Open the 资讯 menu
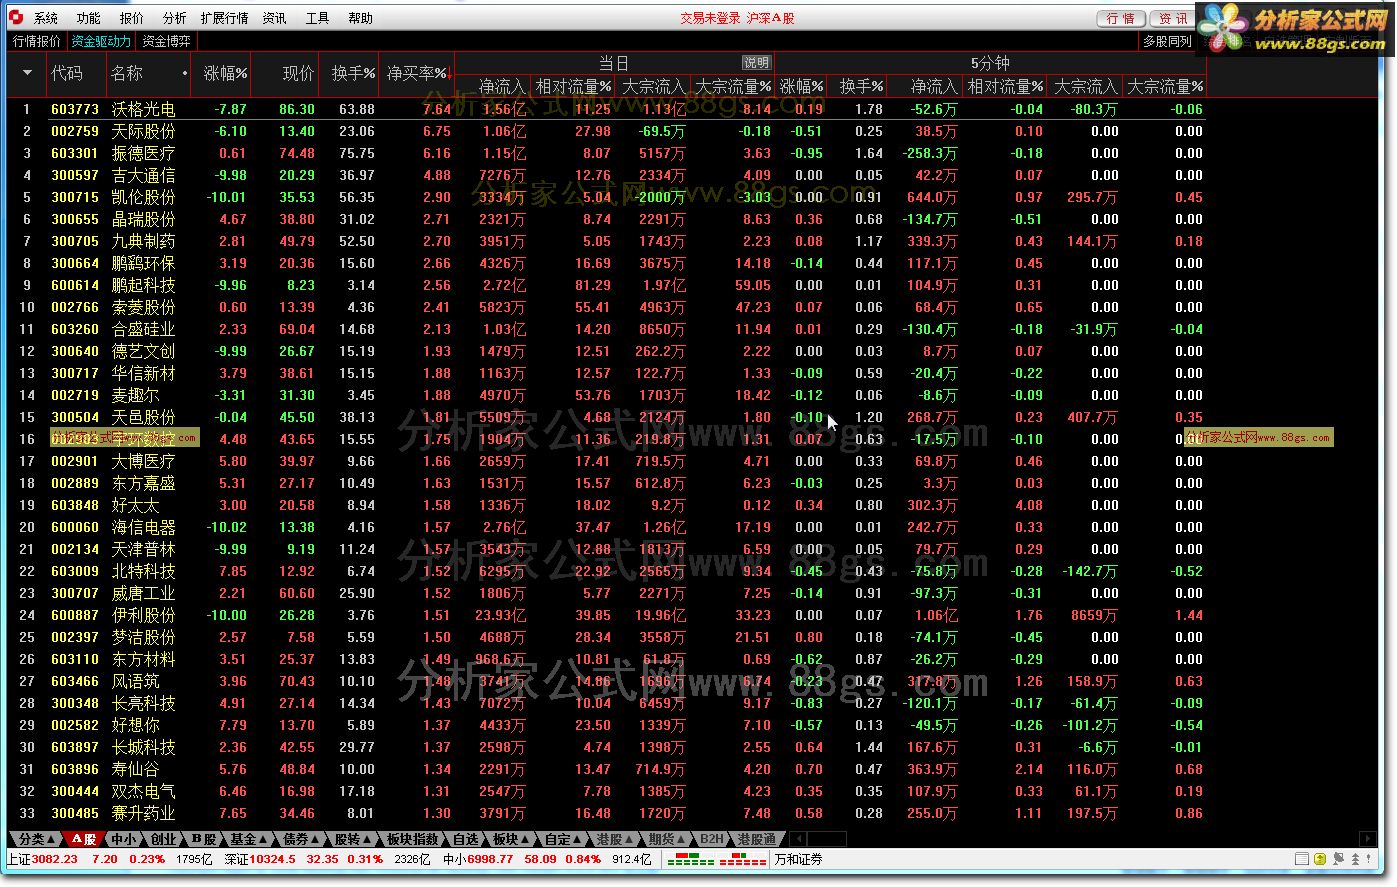Screen dimensions: 1397x887 [275, 18]
